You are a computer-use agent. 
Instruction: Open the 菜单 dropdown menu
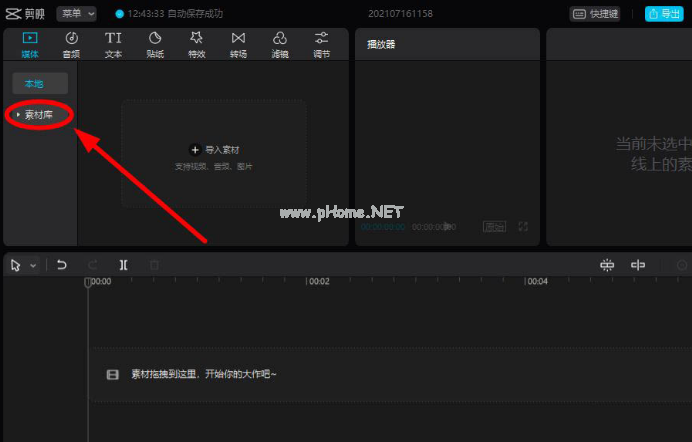point(77,13)
